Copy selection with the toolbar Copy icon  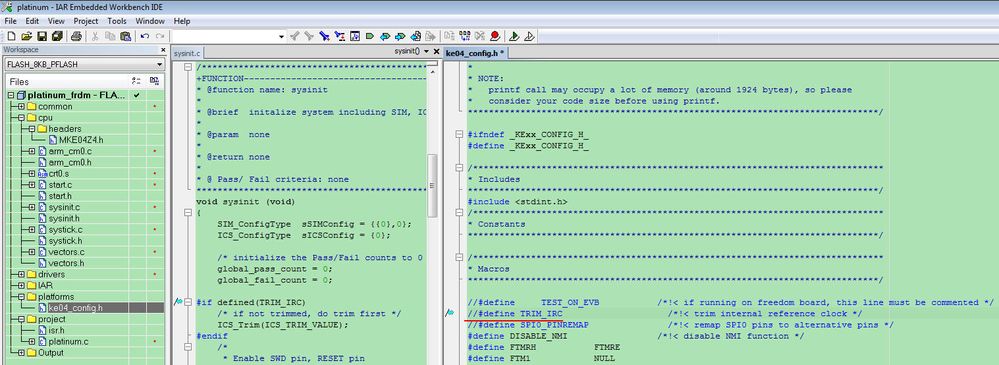point(110,36)
